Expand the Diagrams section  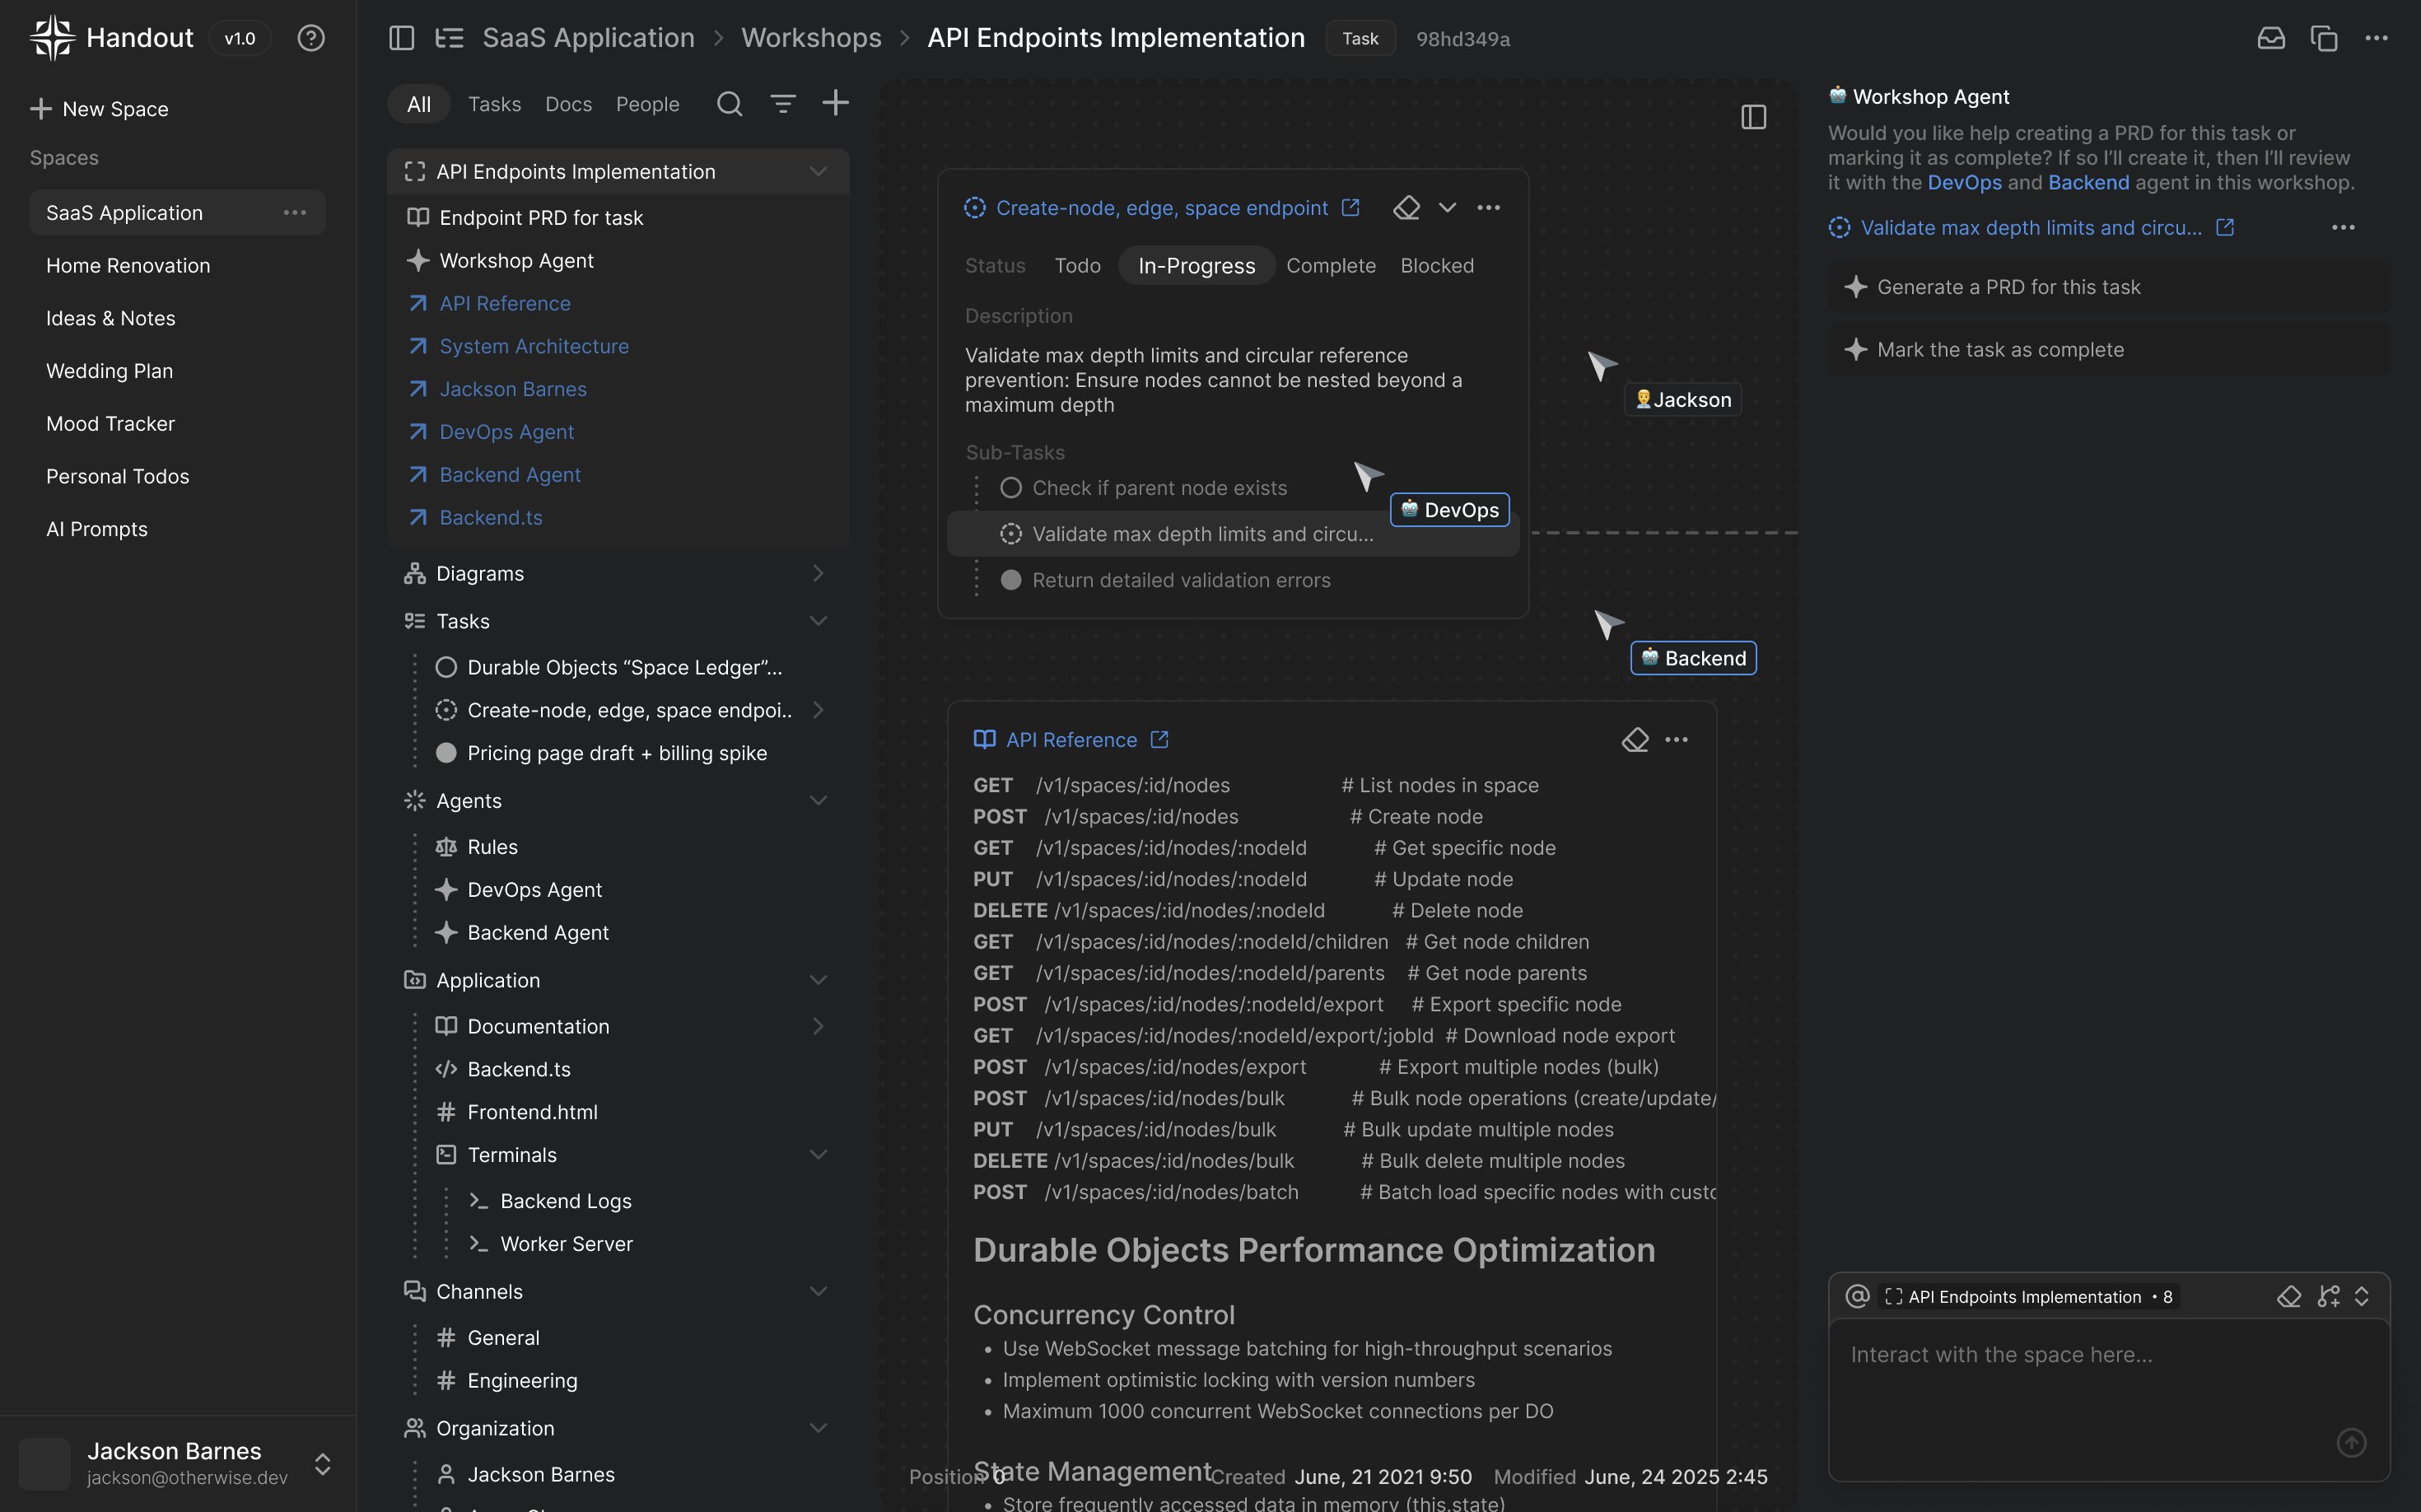click(817, 573)
